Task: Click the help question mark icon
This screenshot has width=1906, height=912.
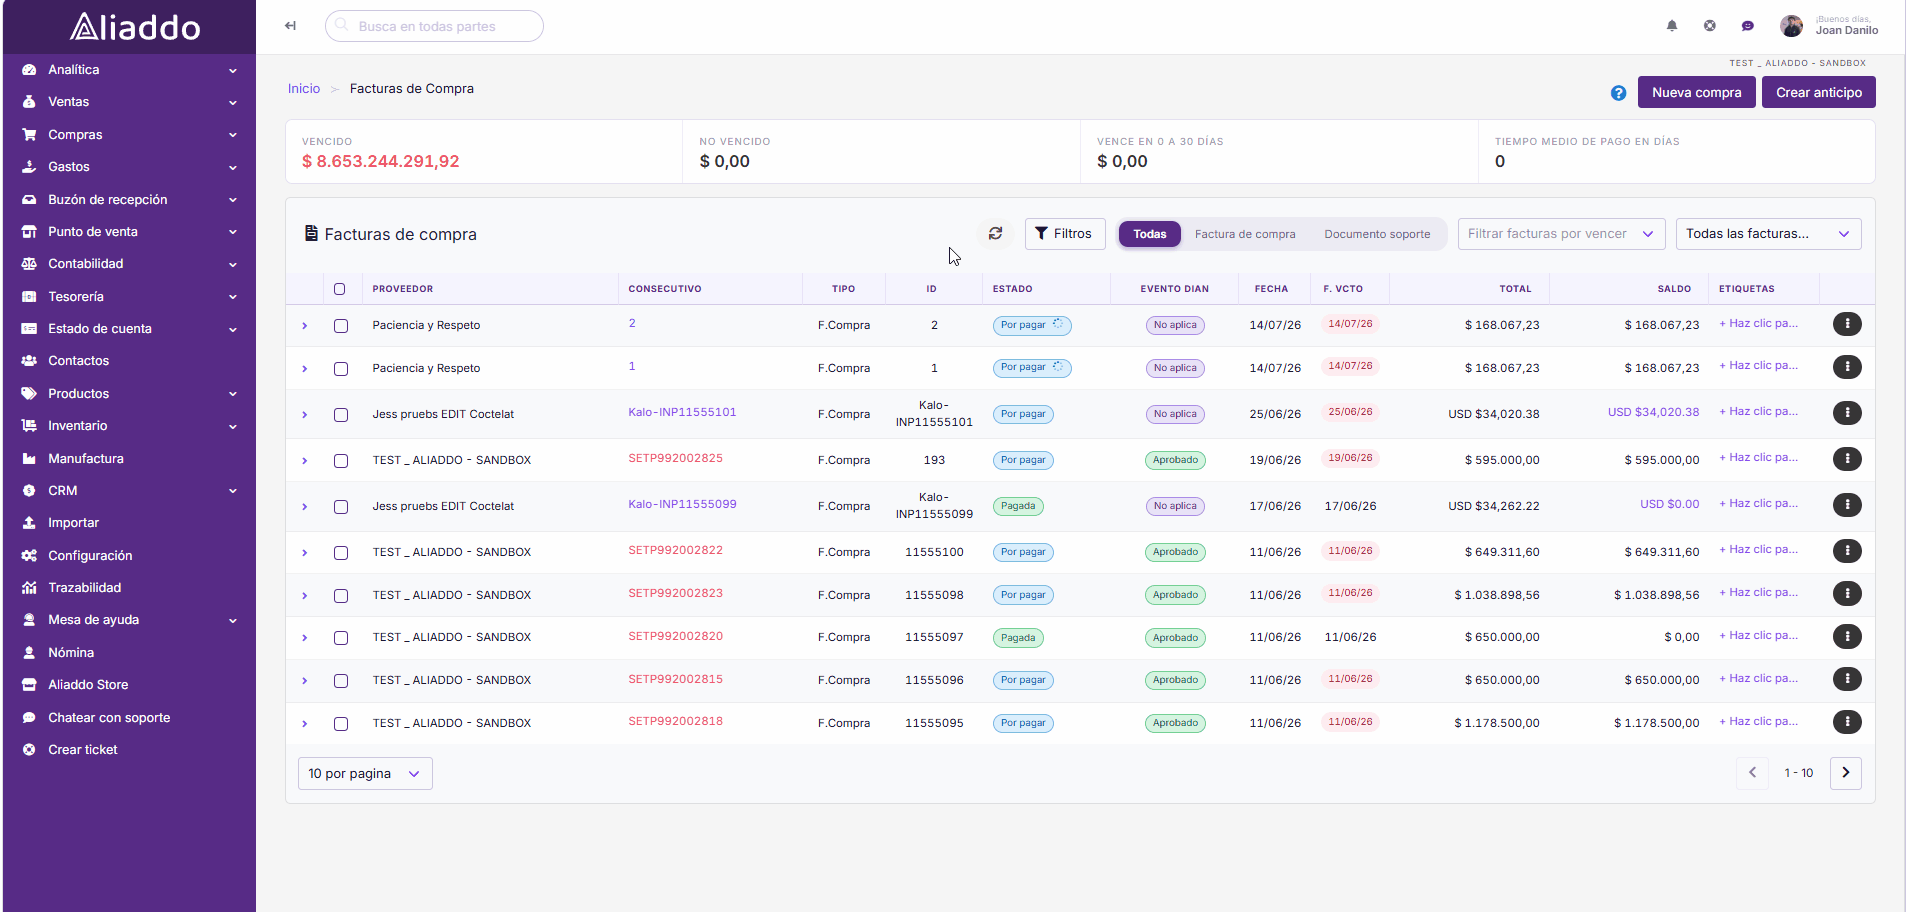Action: pos(1618,93)
